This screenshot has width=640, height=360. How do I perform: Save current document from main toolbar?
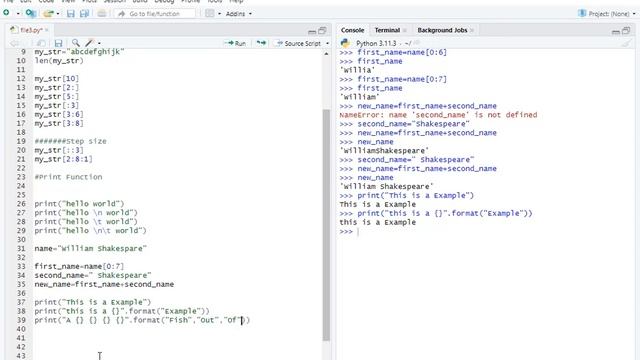click(x=71, y=13)
